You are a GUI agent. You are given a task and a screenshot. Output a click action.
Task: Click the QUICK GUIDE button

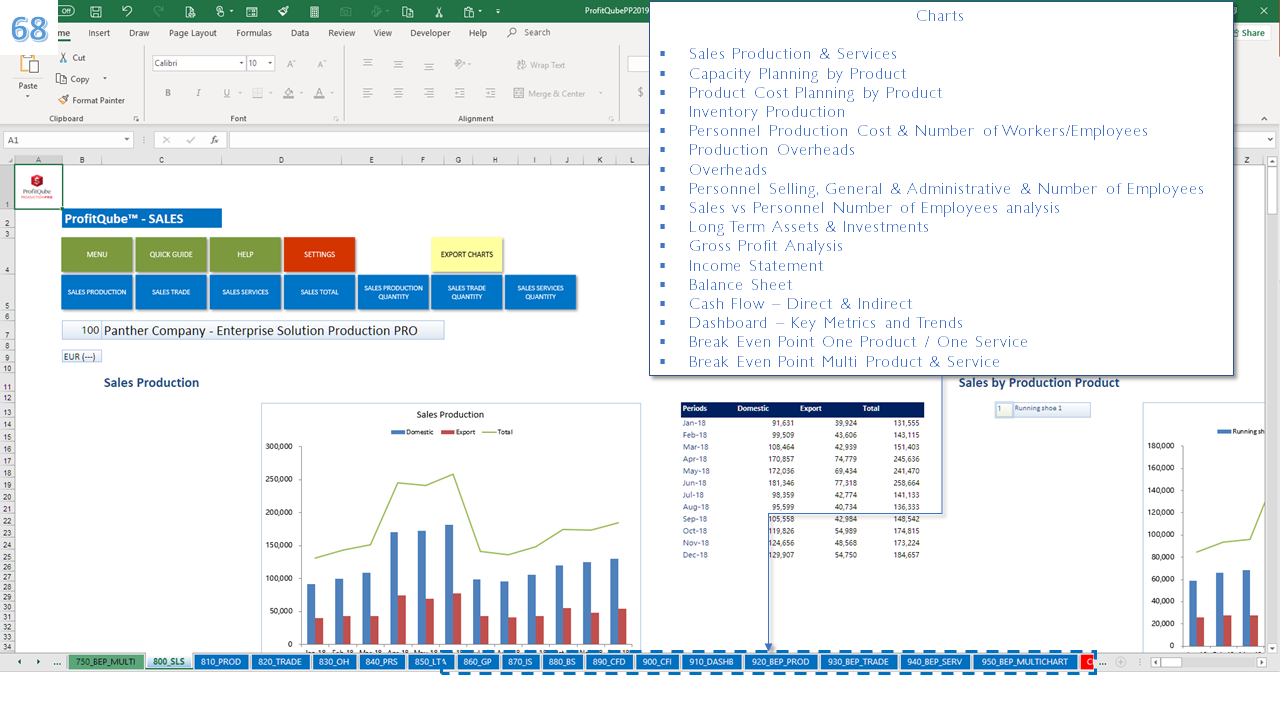click(x=171, y=254)
